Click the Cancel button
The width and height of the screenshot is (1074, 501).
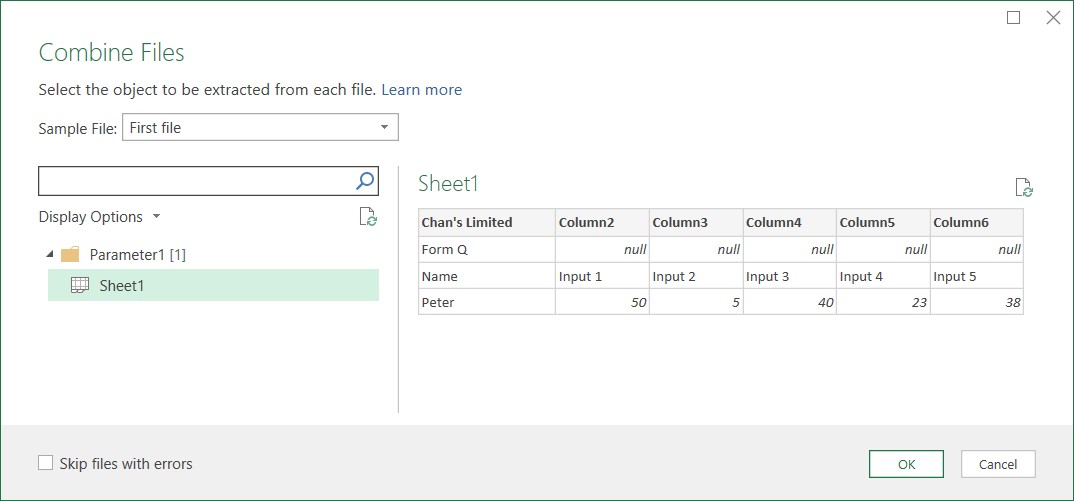pyautogui.click(x=998, y=464)
